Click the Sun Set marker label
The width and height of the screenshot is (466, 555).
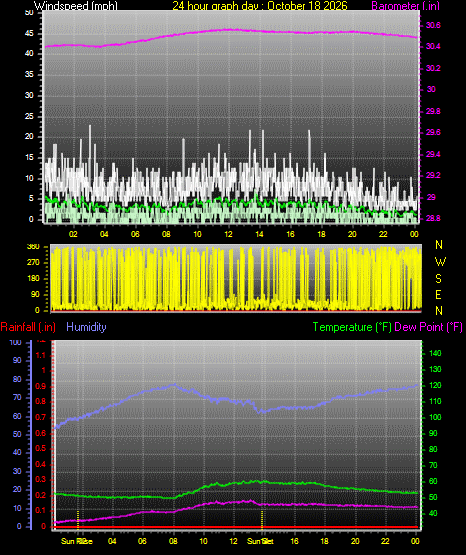[x=260, y=541]
